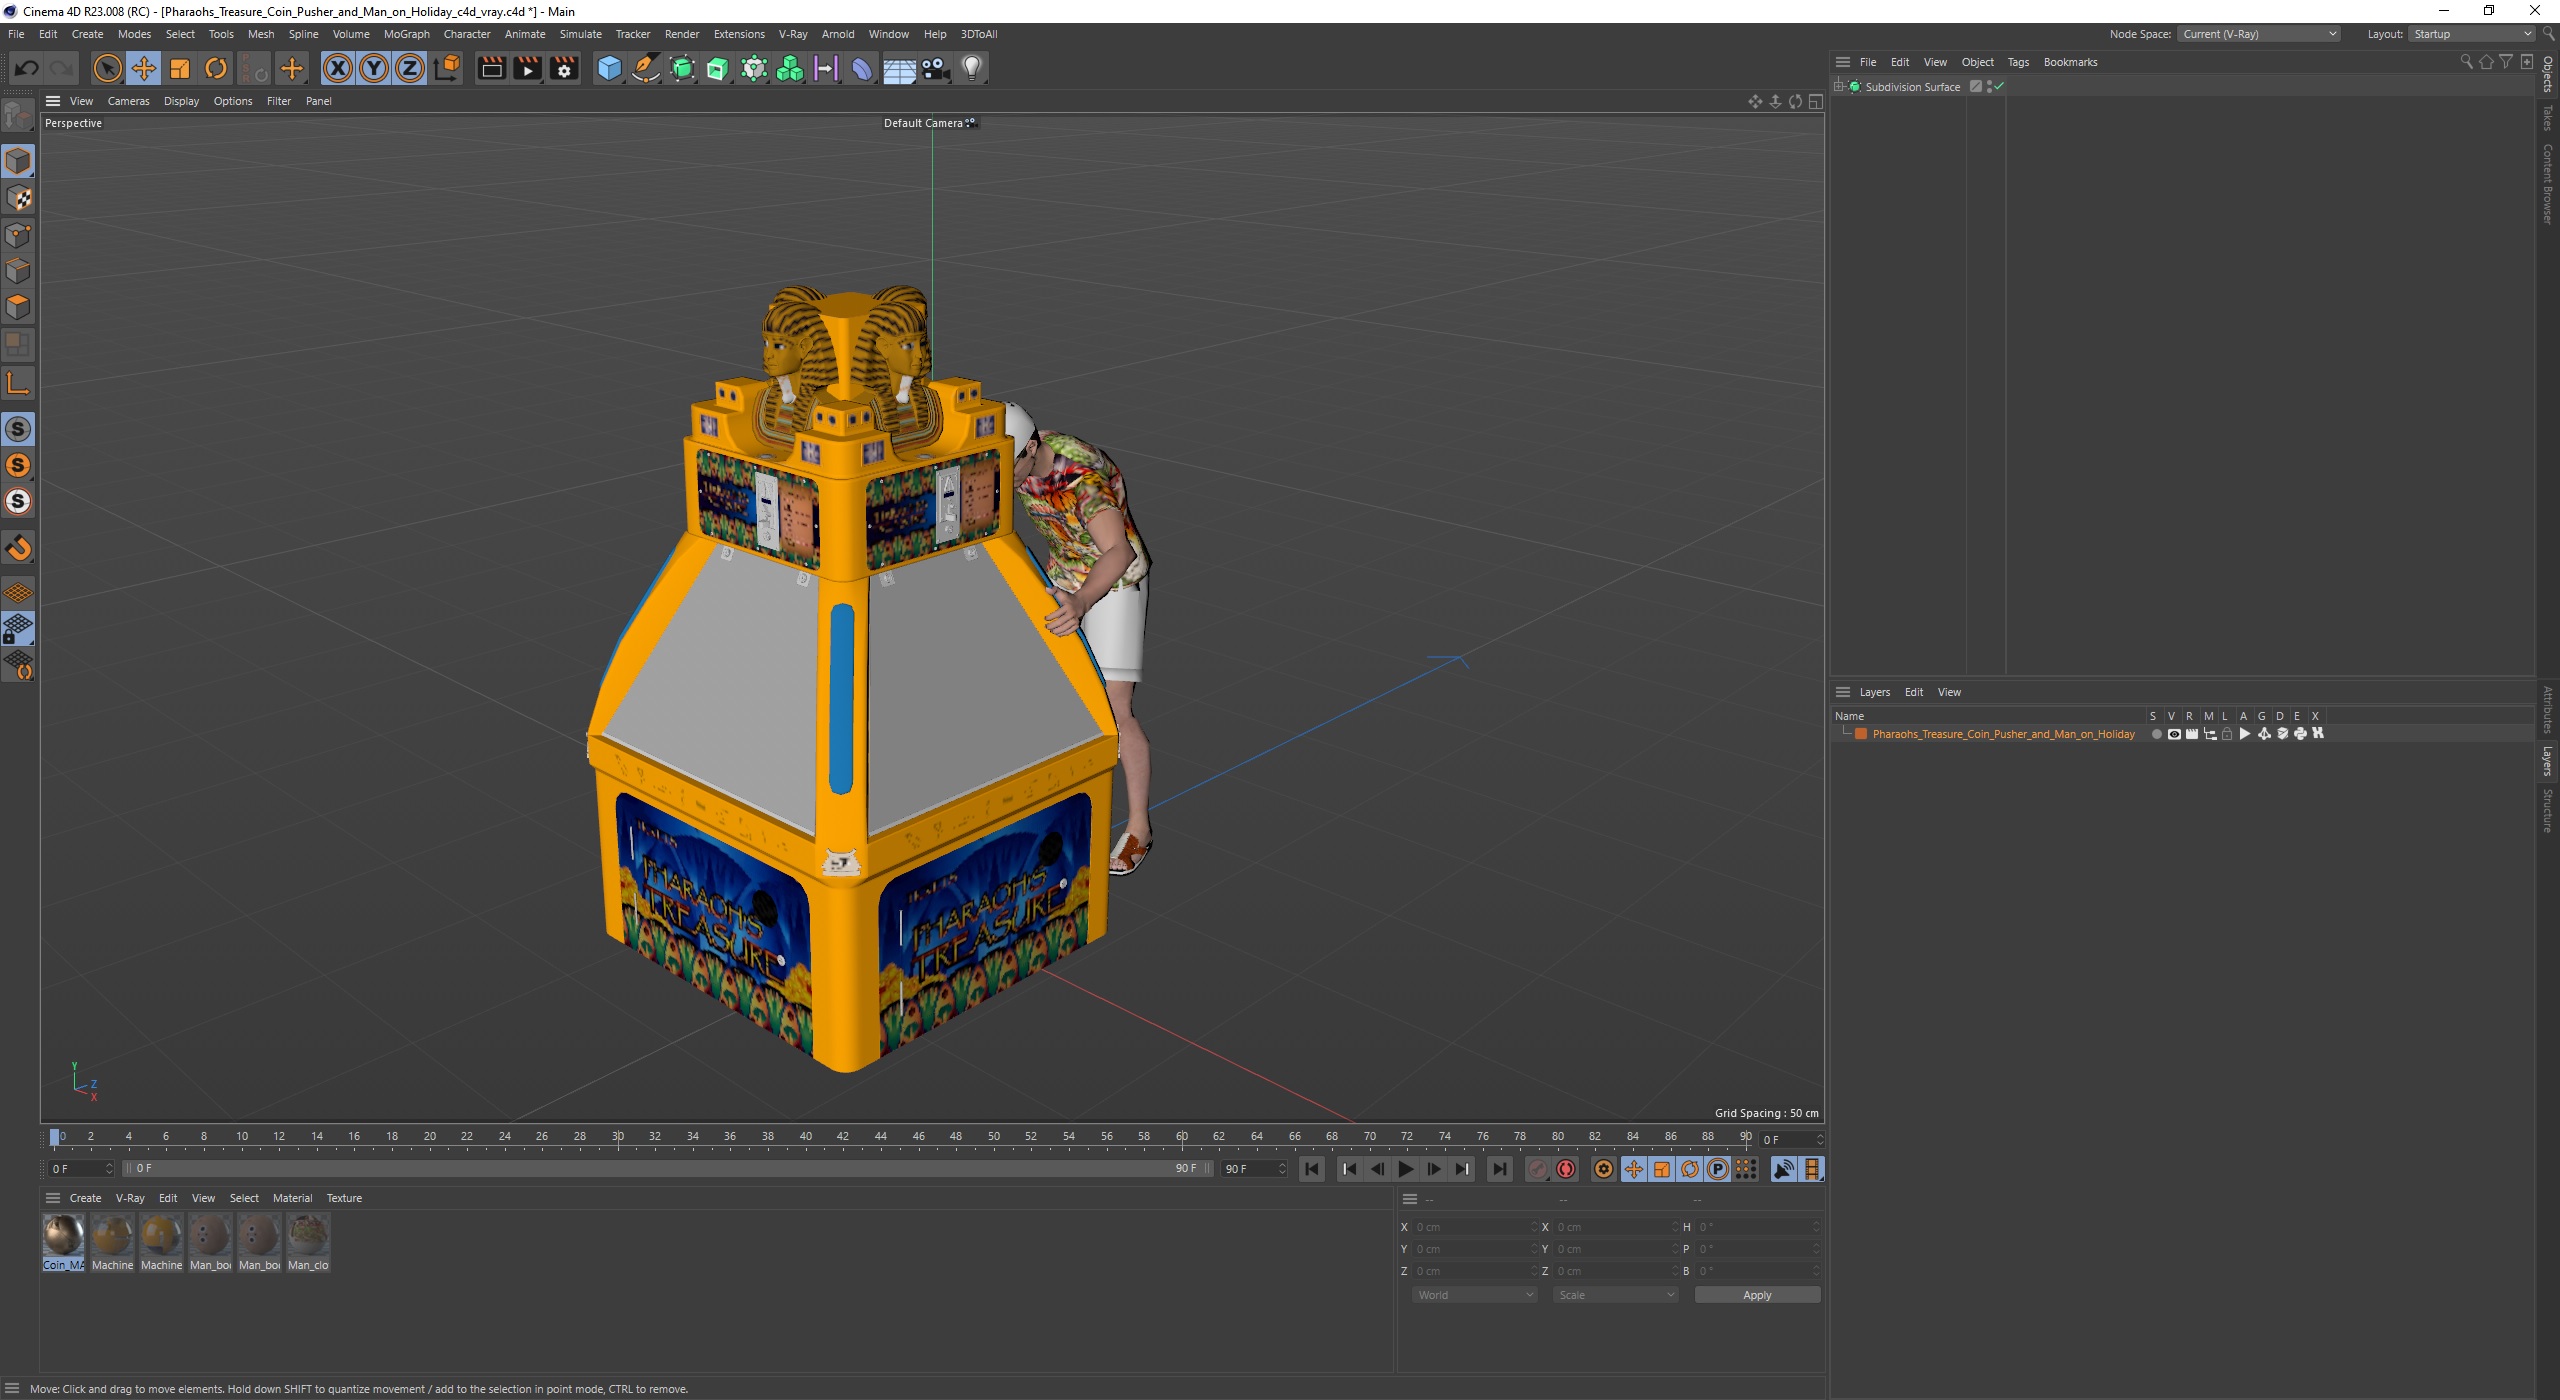Image resolution: width=2560 pixels, height=1400 pixels.
Task: Click Render to Picture Viewer icon
Action: (527, 68)
